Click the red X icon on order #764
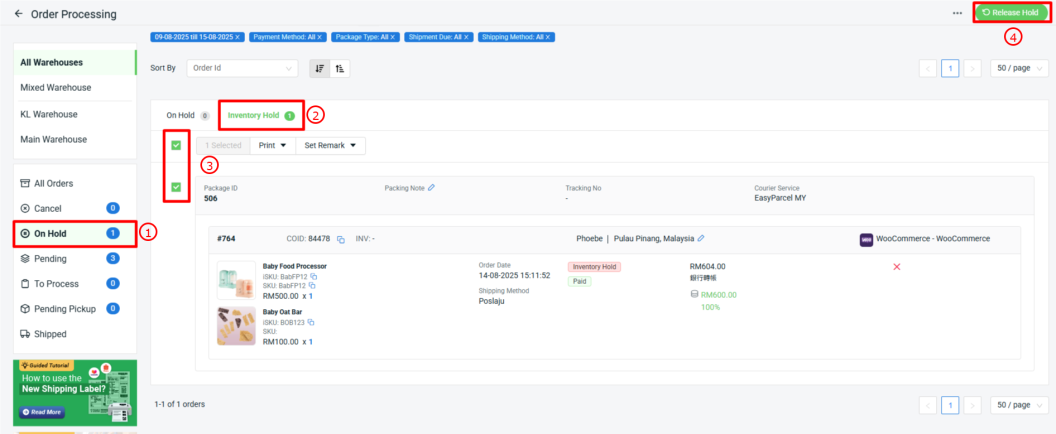The height and width of the screenshot is (434, 1056). (896, 266)
